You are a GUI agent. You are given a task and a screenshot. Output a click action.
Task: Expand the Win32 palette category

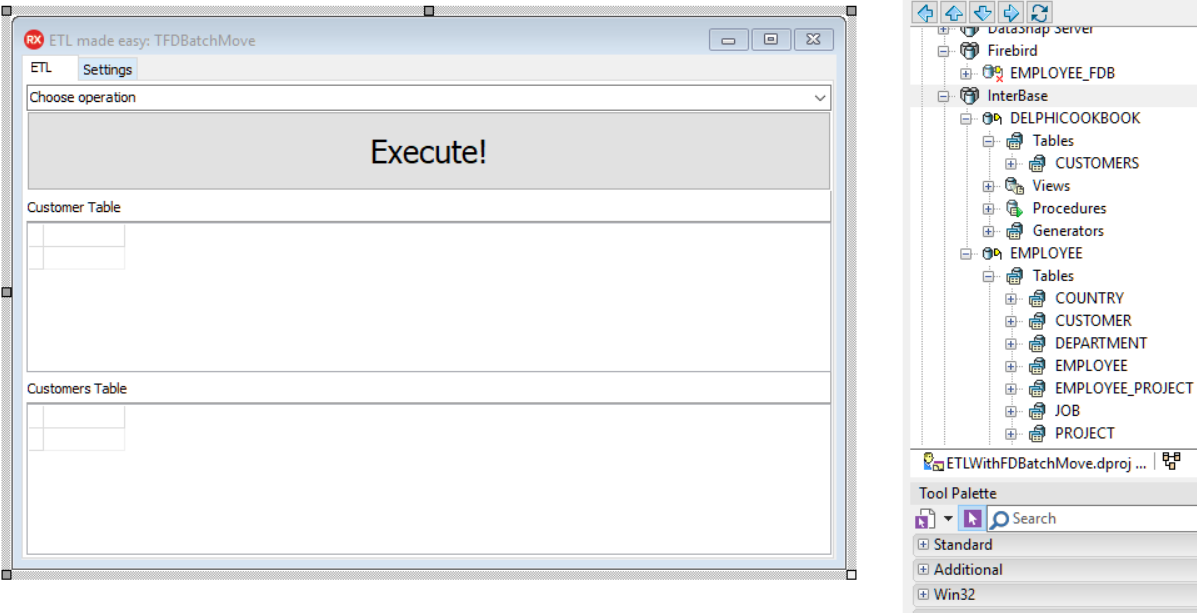point(924,594)
